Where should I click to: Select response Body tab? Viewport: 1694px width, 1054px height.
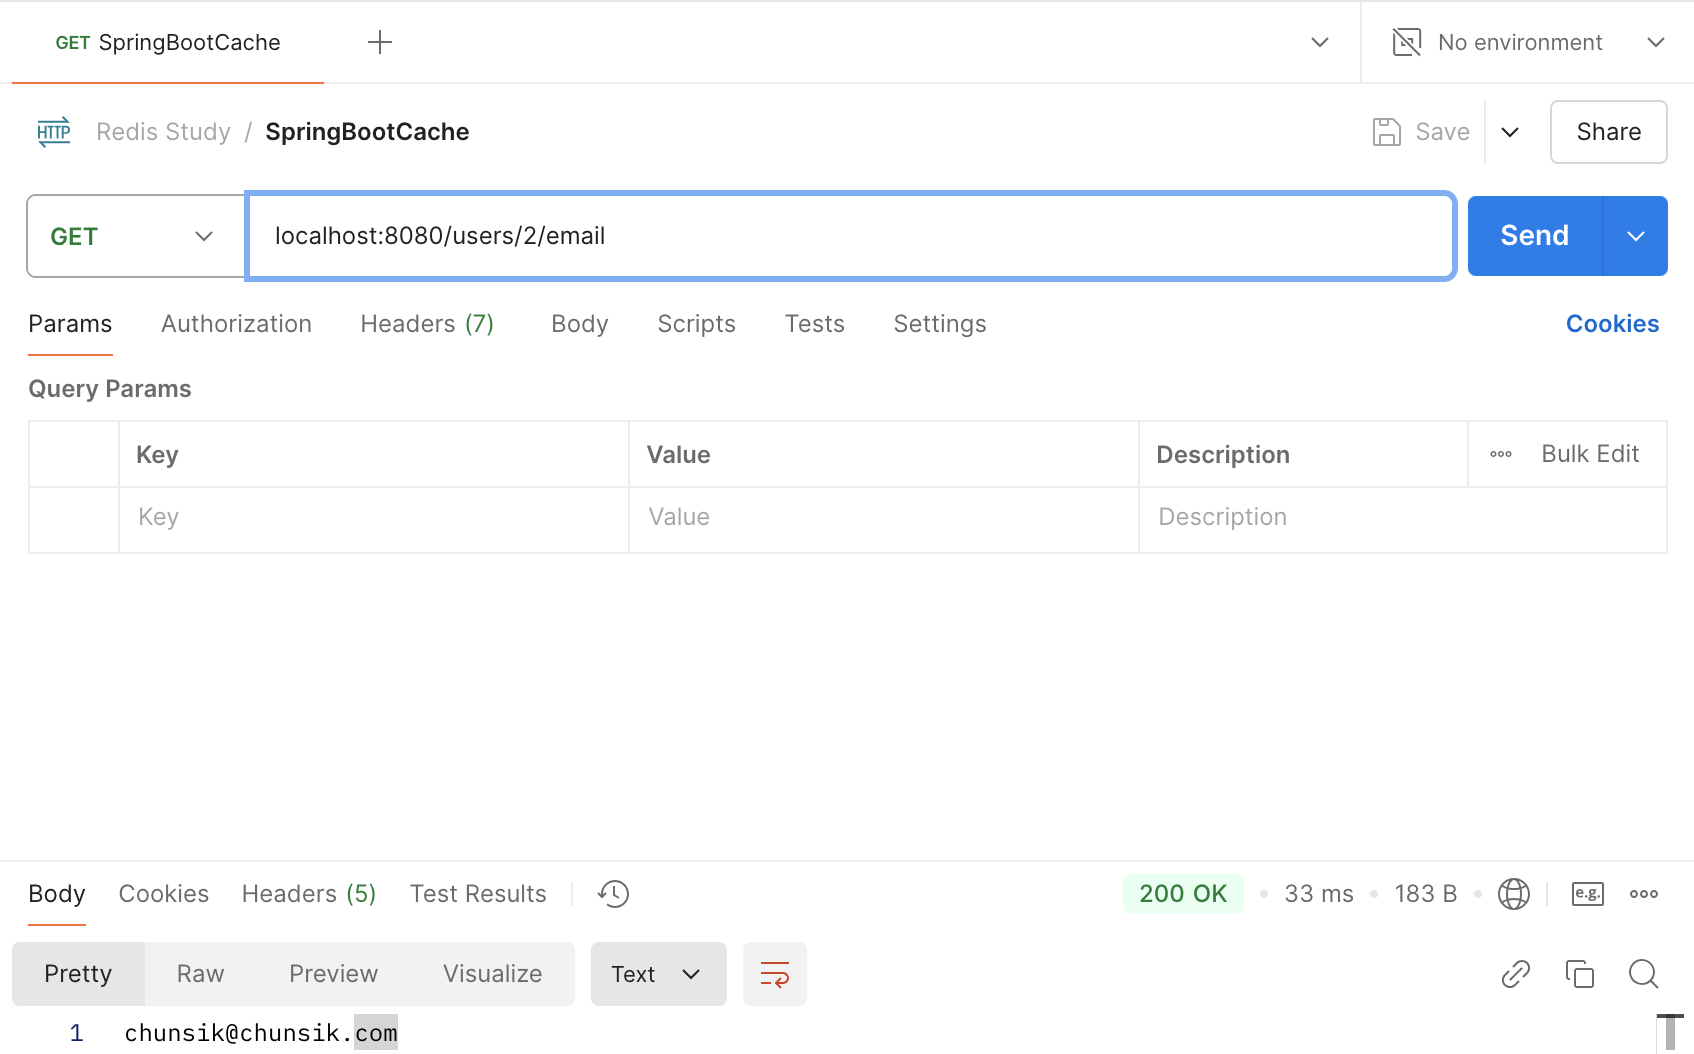point(57,894)
